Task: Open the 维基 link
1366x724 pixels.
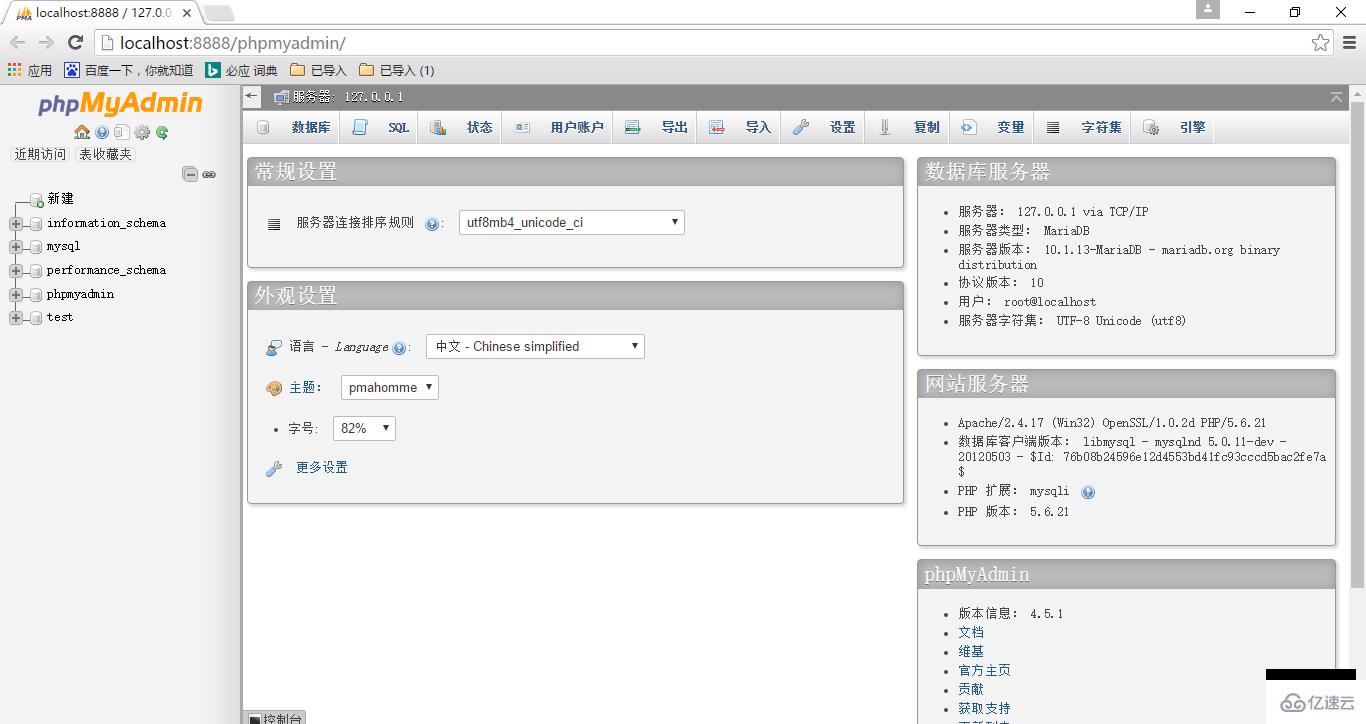Action: coord(971,651)
